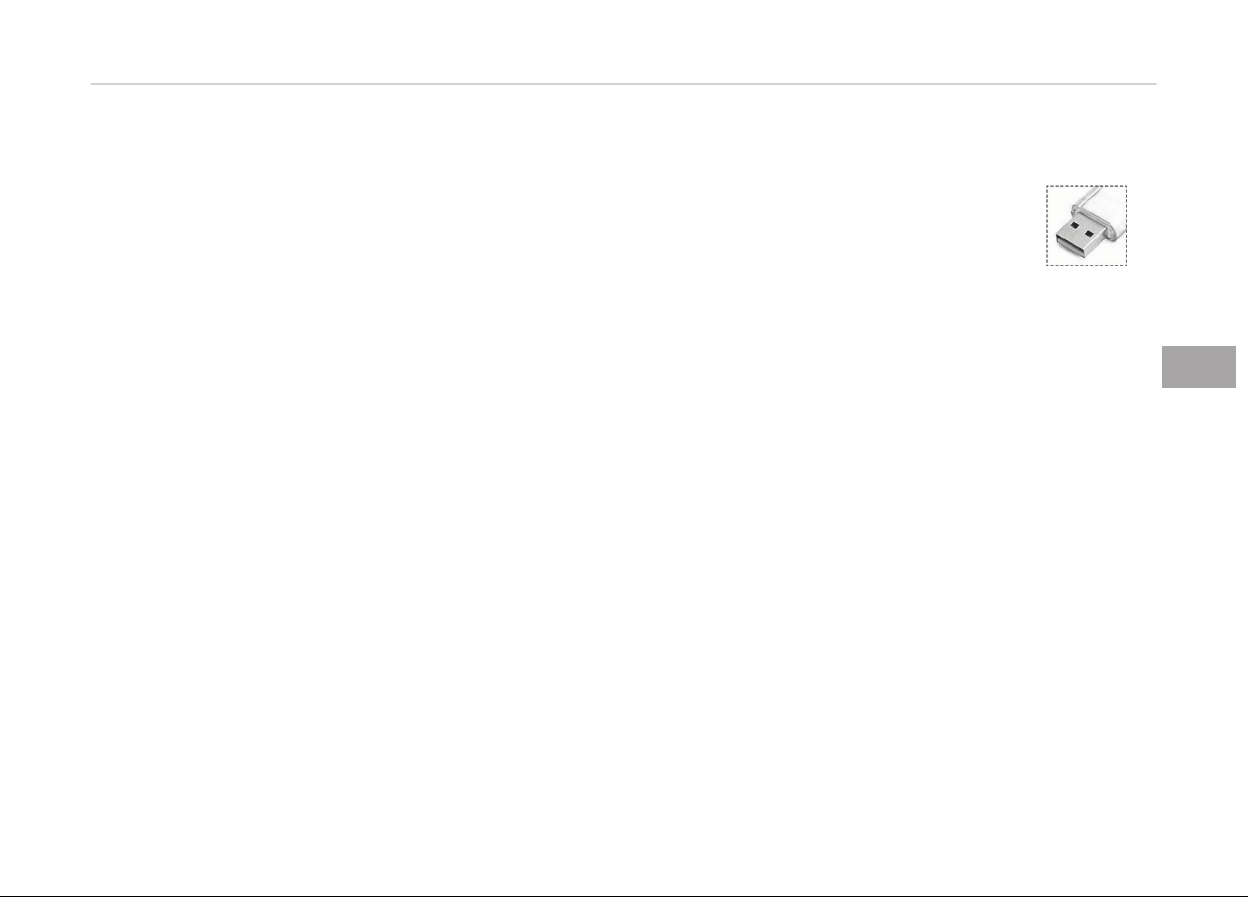
Task: Click the black border line at the page bottom
Action: click(624, 895)
